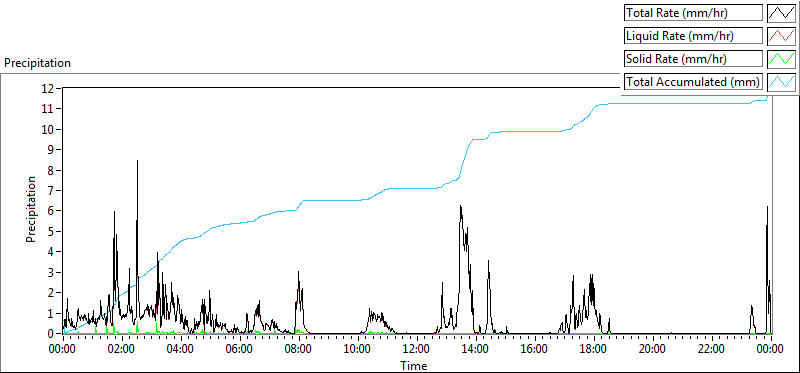
Task: Click the Time axis label
Action: [x=414, y=365]
